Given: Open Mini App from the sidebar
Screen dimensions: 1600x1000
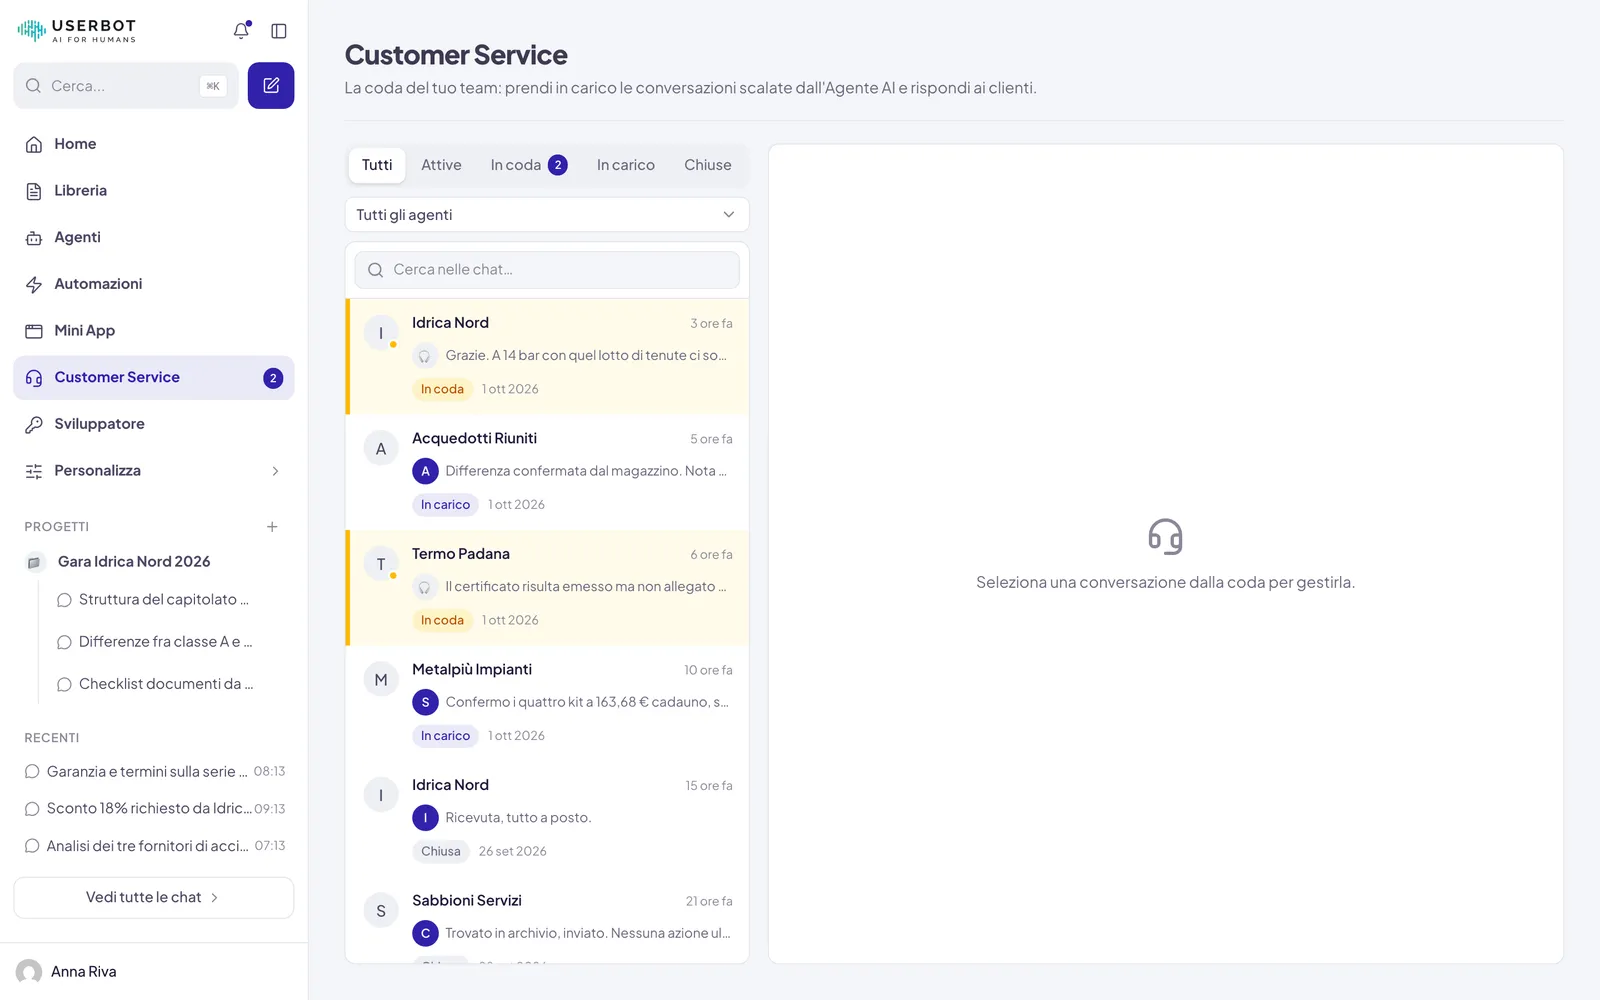Looking at the screenshot, I should coord(154,331).
